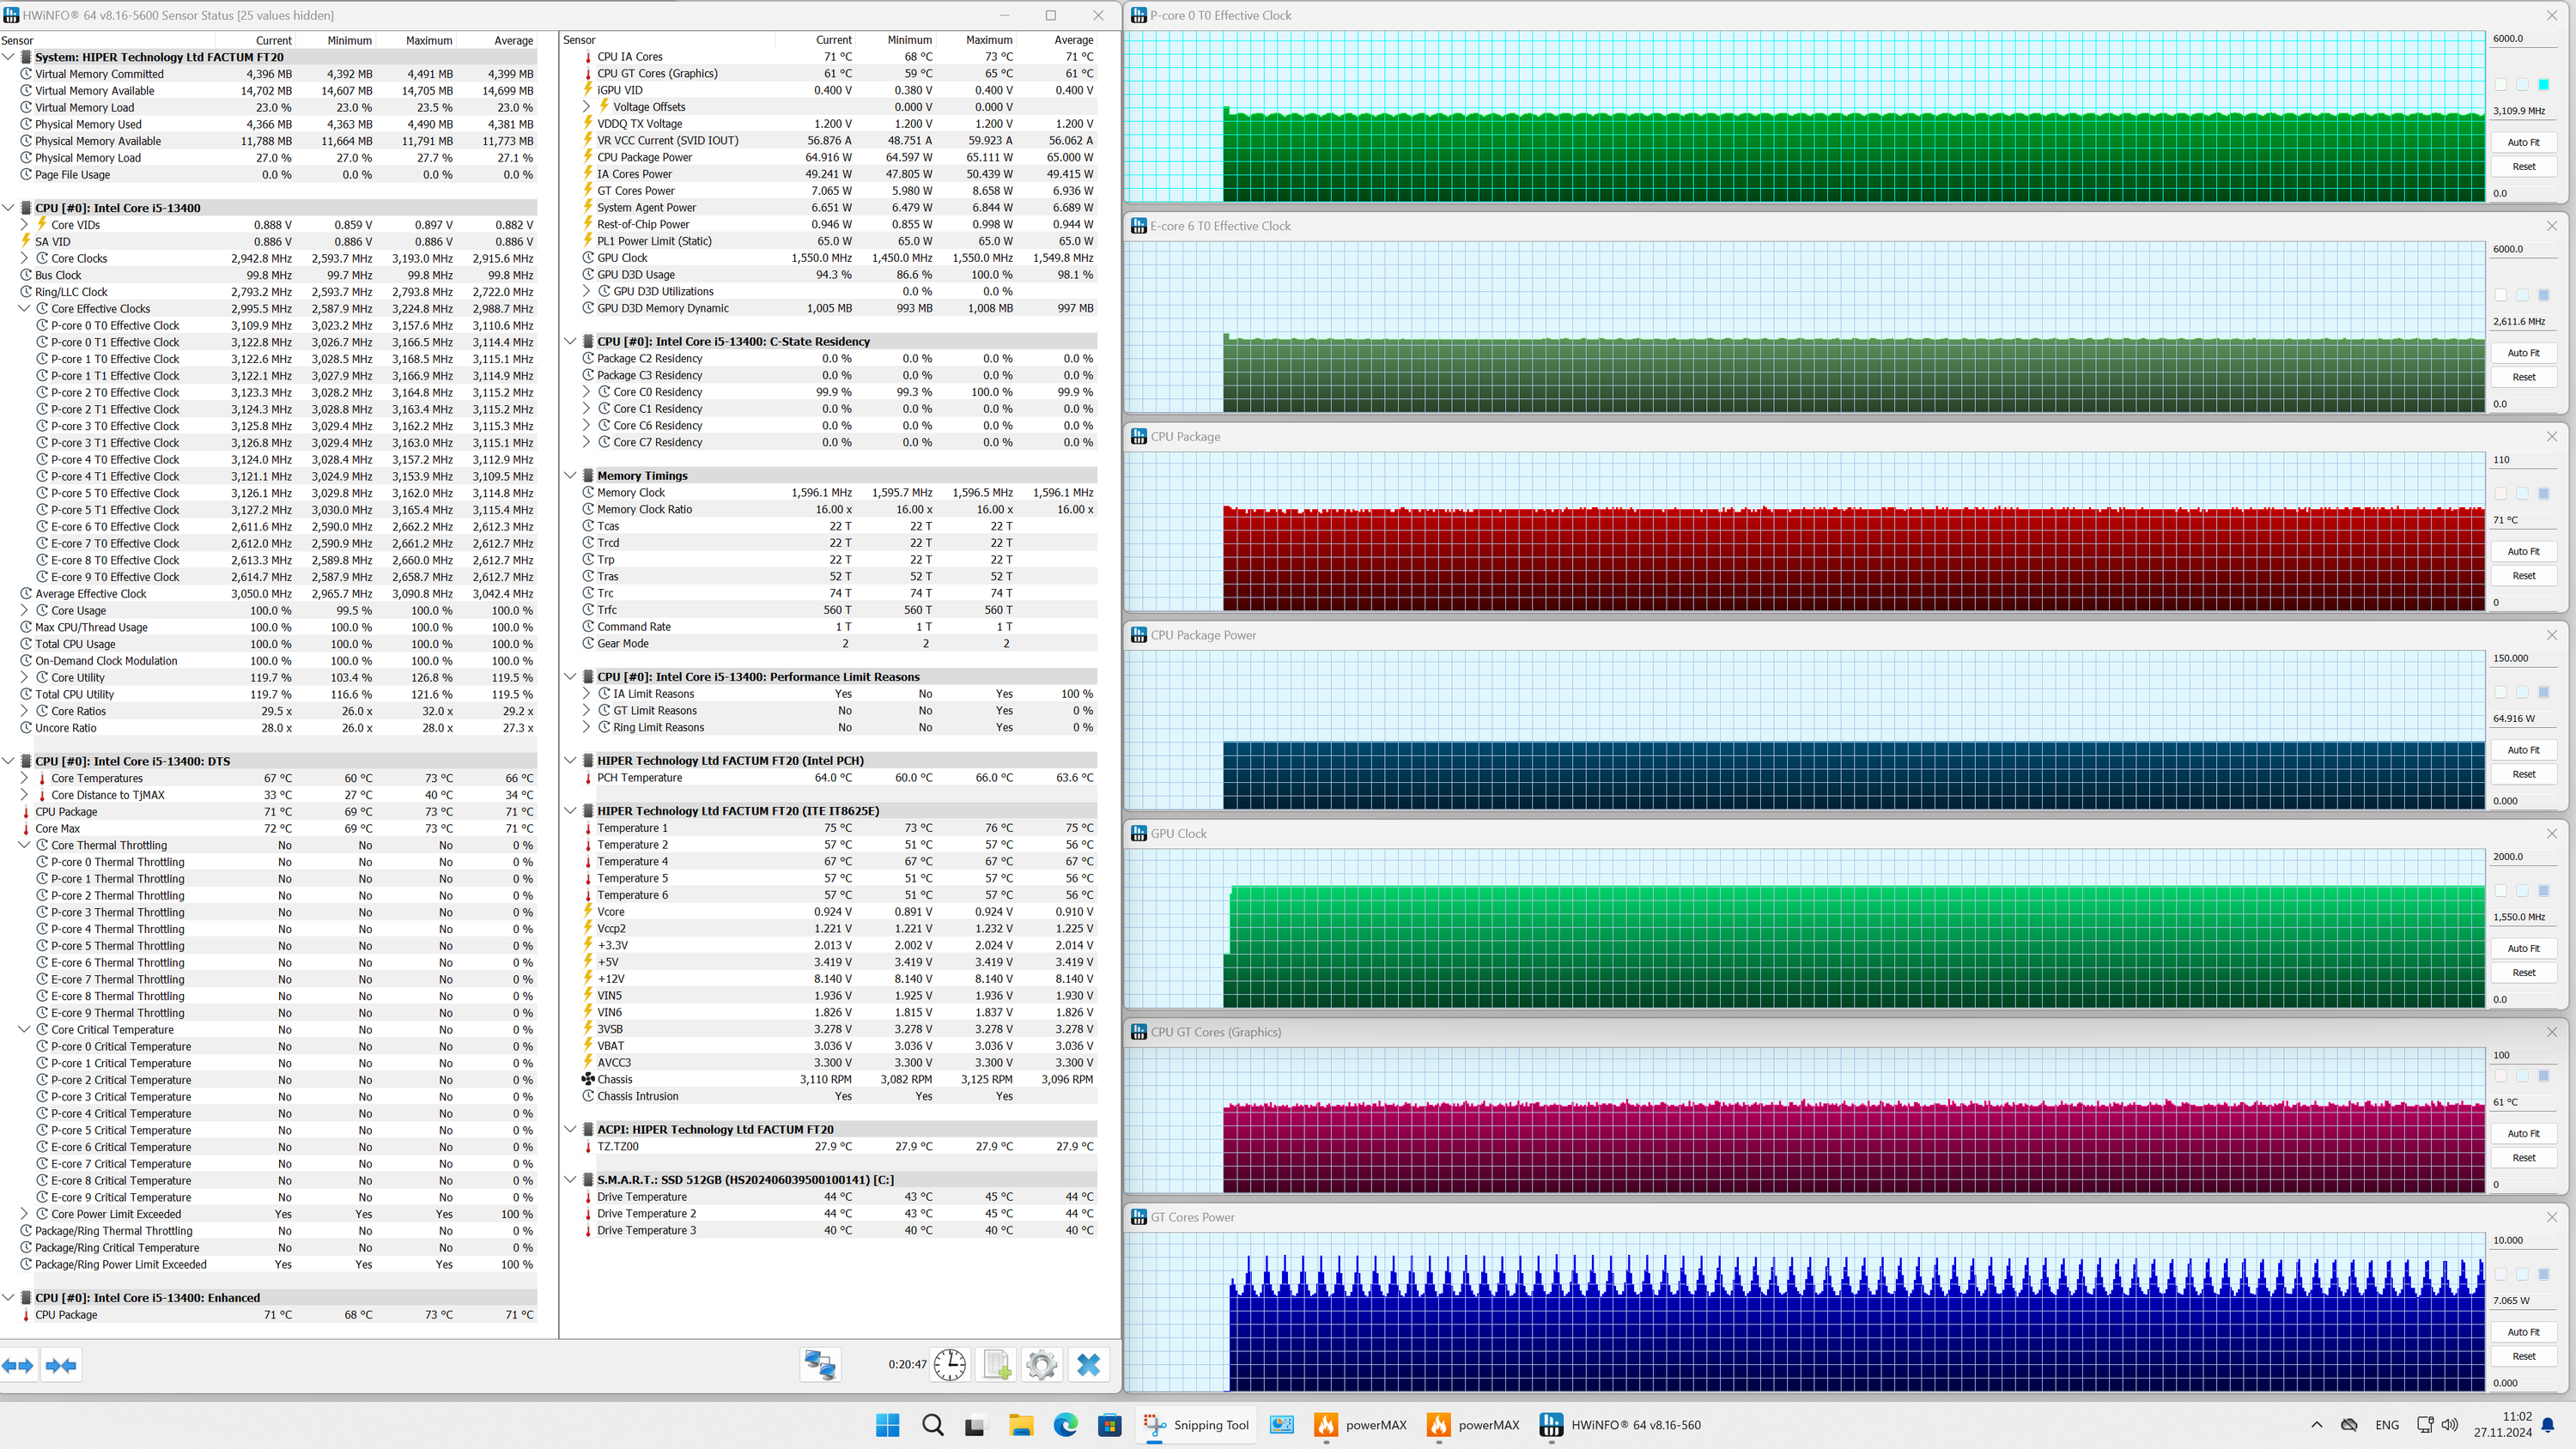This screenshot has height=1449, width=2576.
Task: Click the expand columns double-arrow icon
Action: coord(18,1365)
